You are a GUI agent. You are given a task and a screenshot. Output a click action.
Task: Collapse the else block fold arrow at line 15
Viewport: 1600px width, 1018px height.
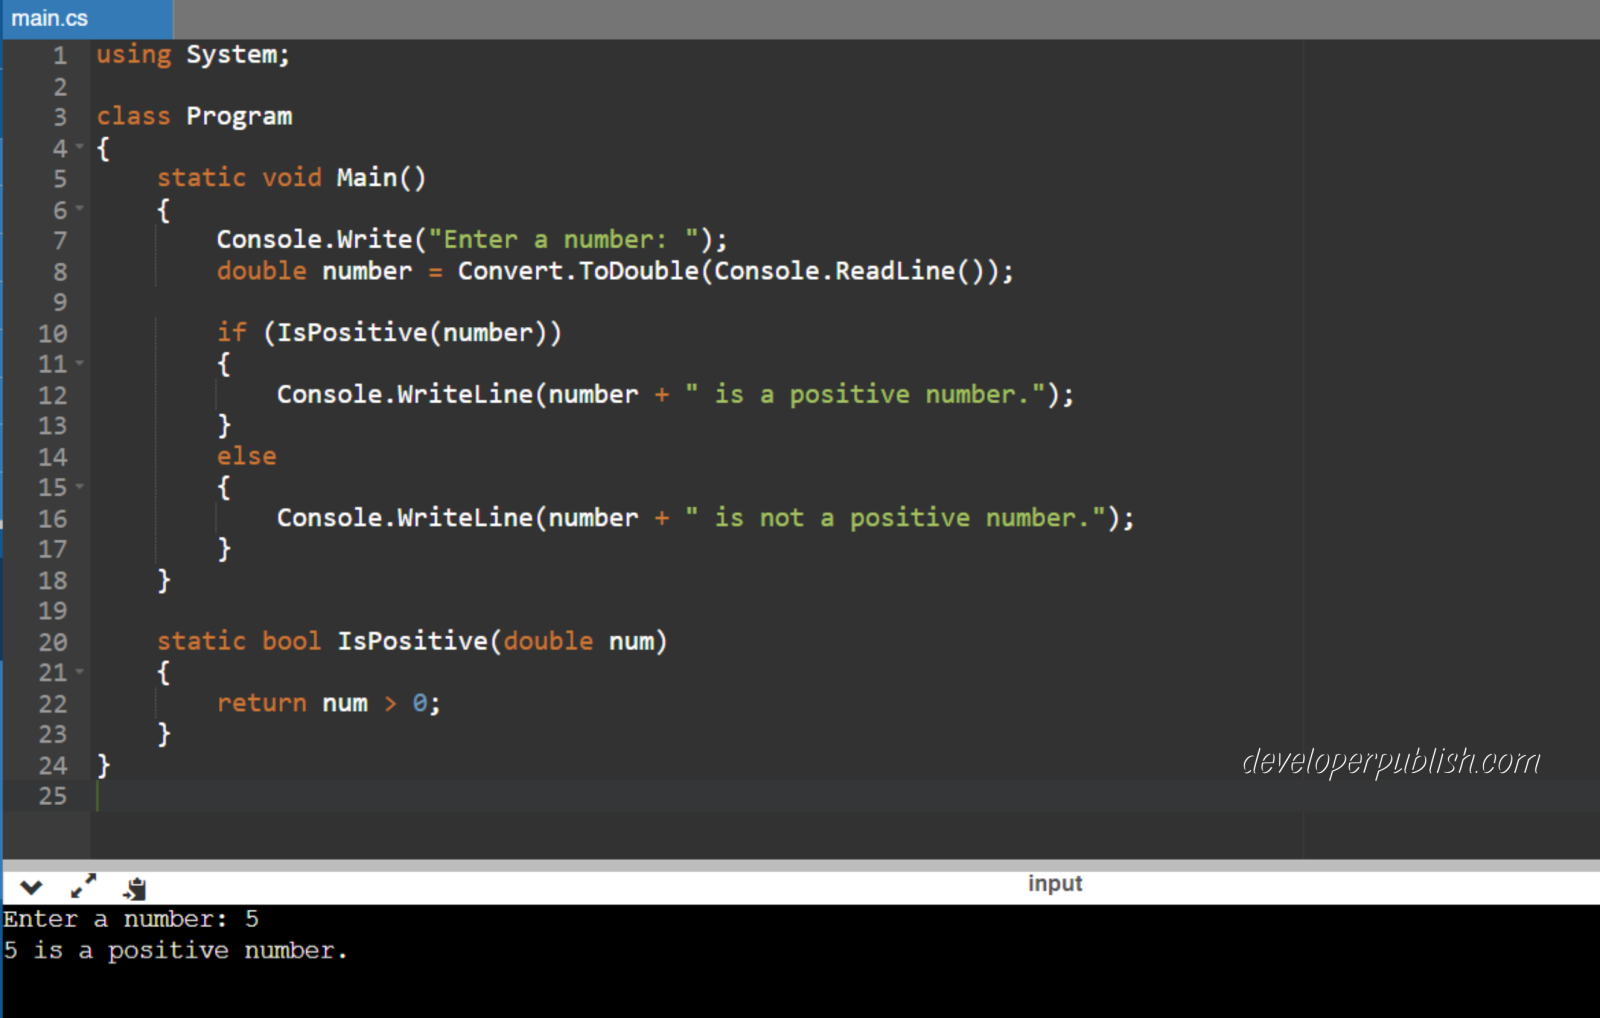80,487
